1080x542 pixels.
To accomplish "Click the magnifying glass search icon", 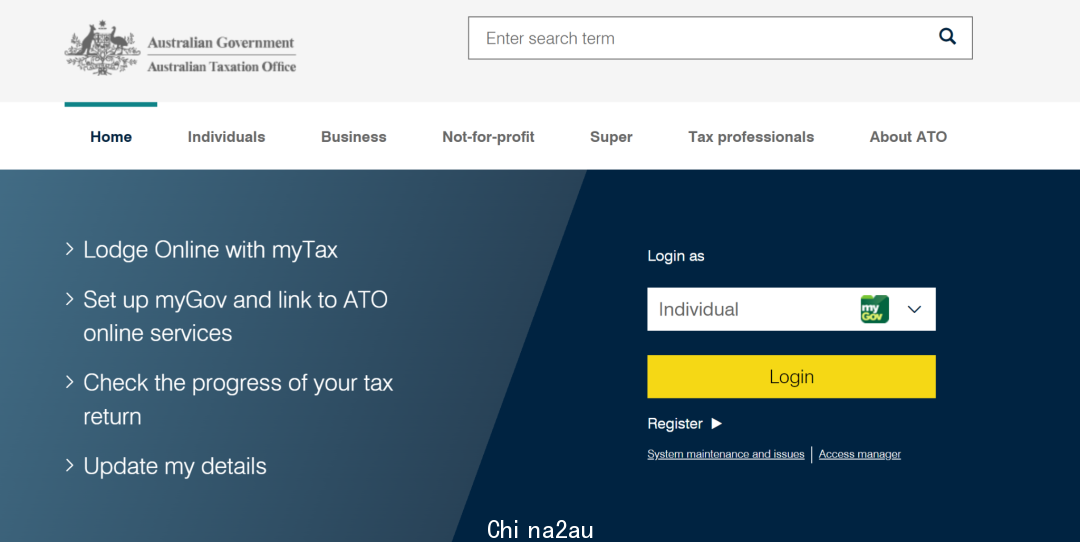I will pos(948,37).
